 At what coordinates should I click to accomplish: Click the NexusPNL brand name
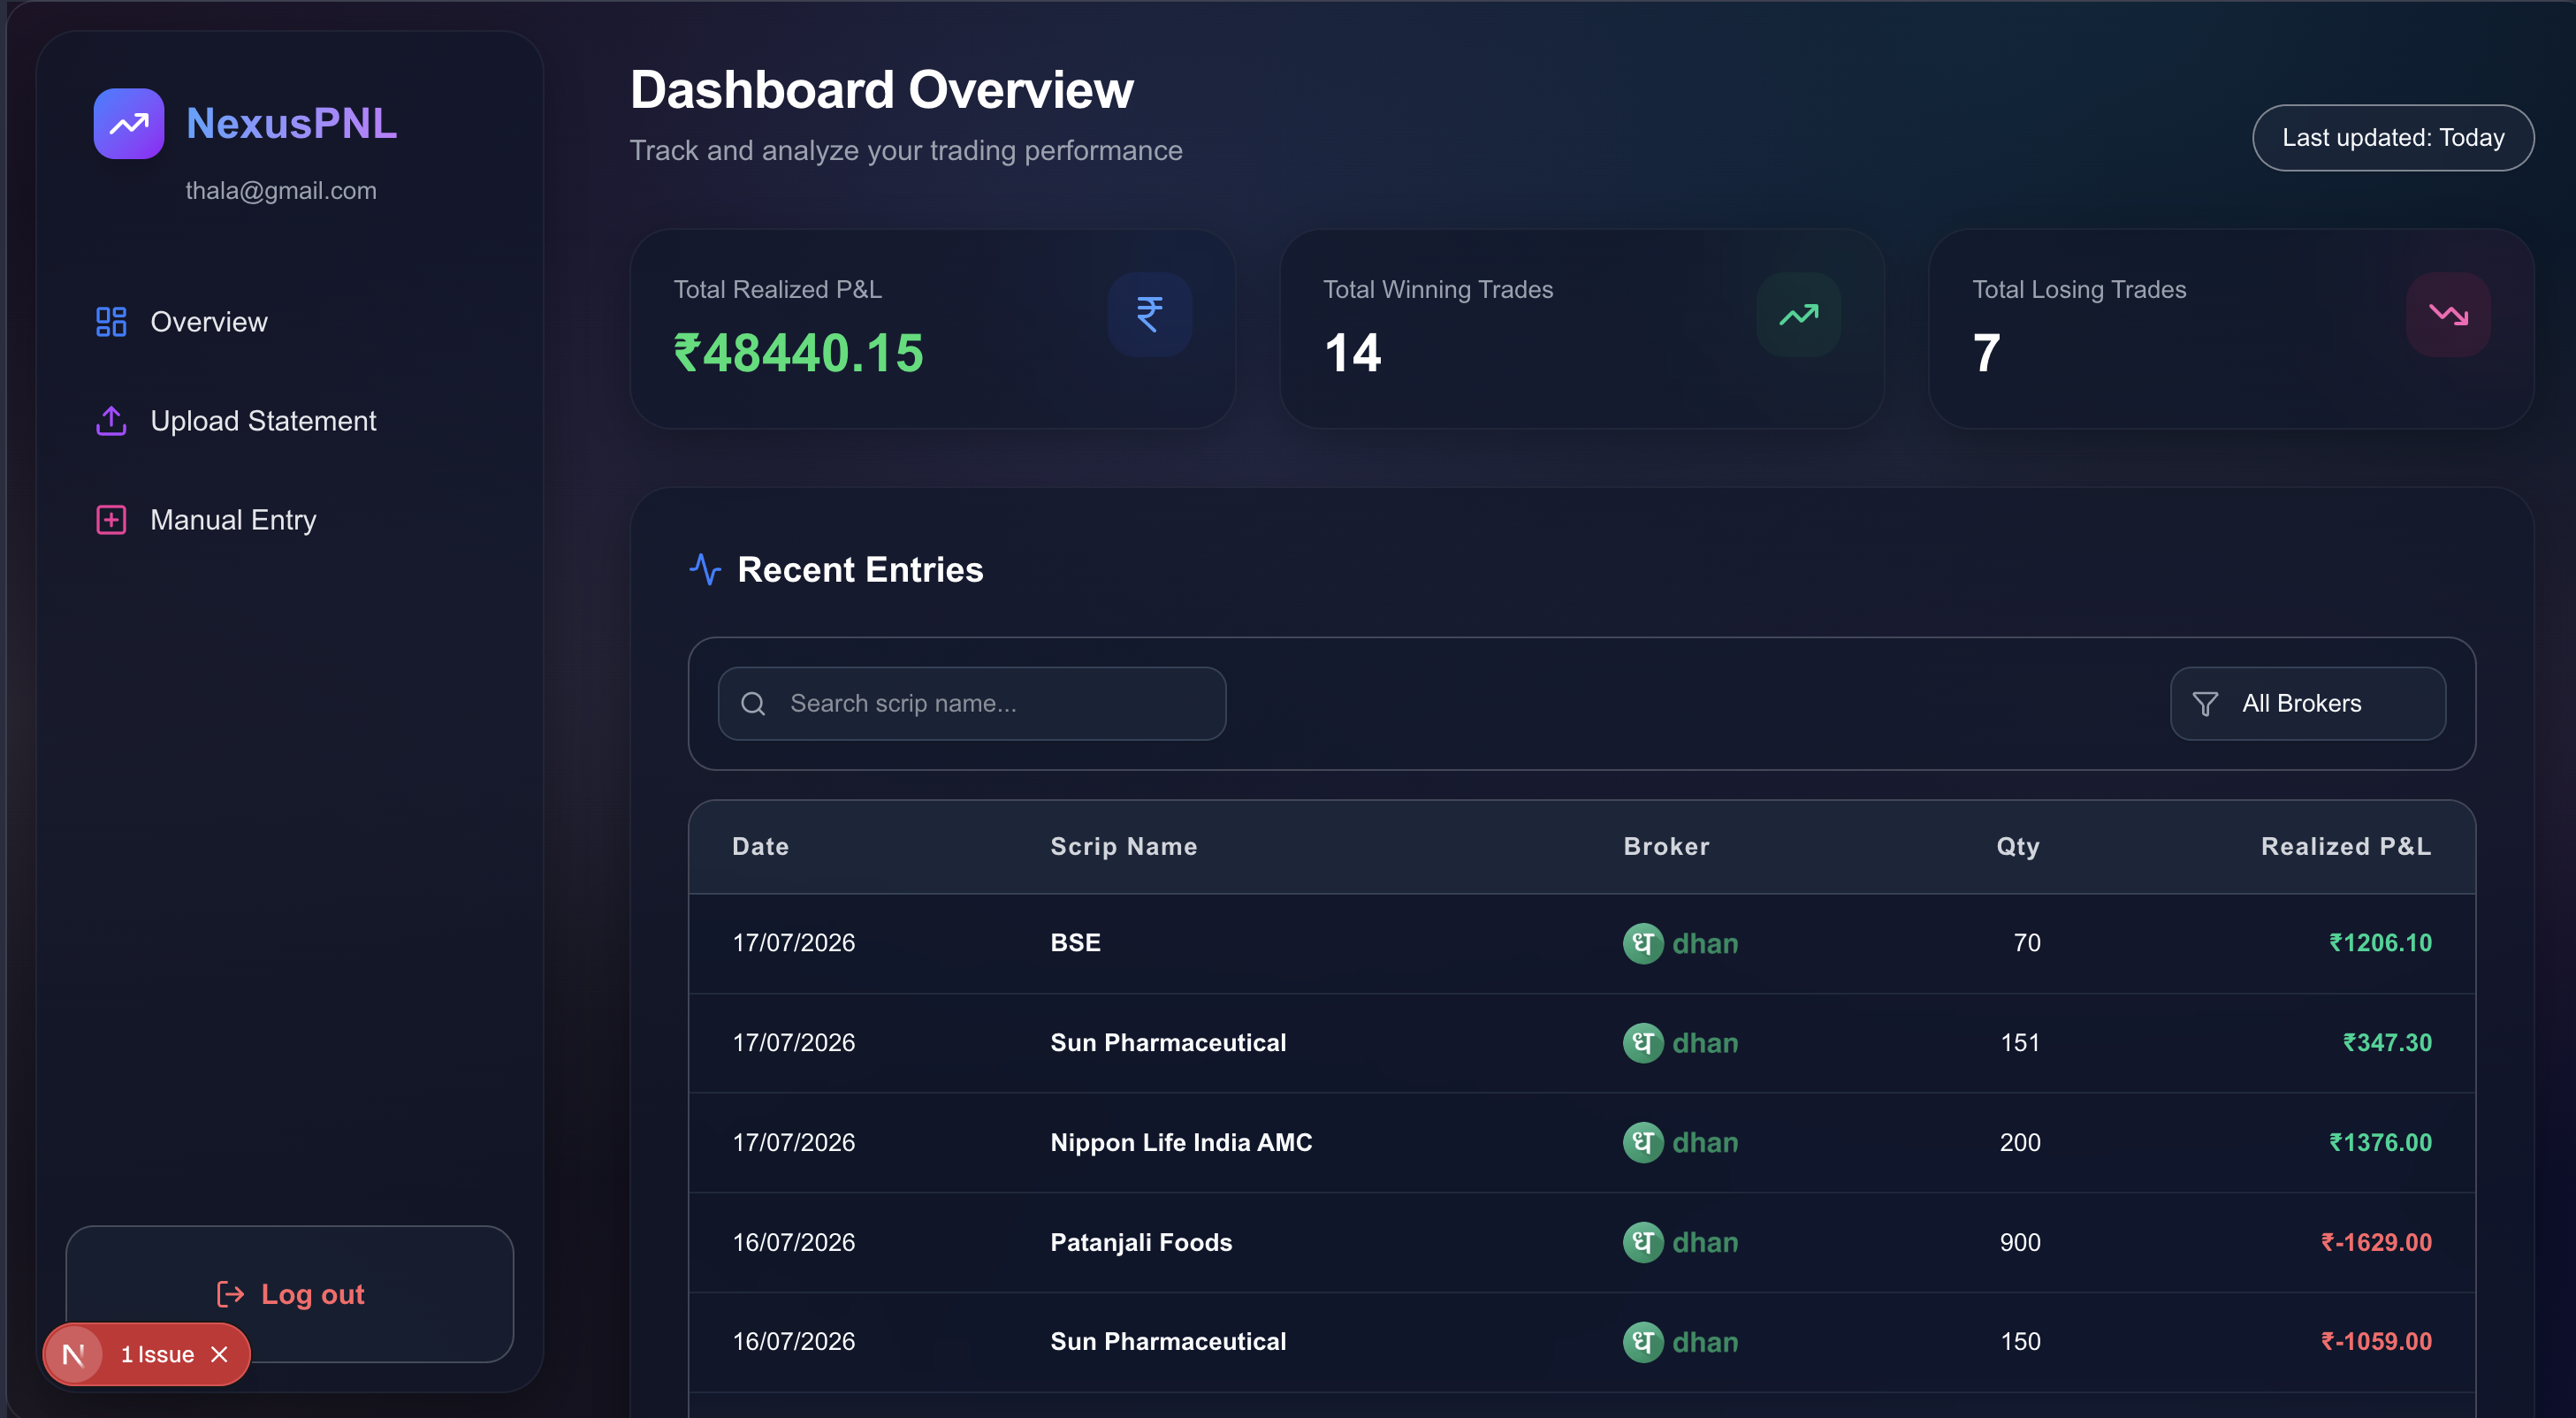coord(292,124)
